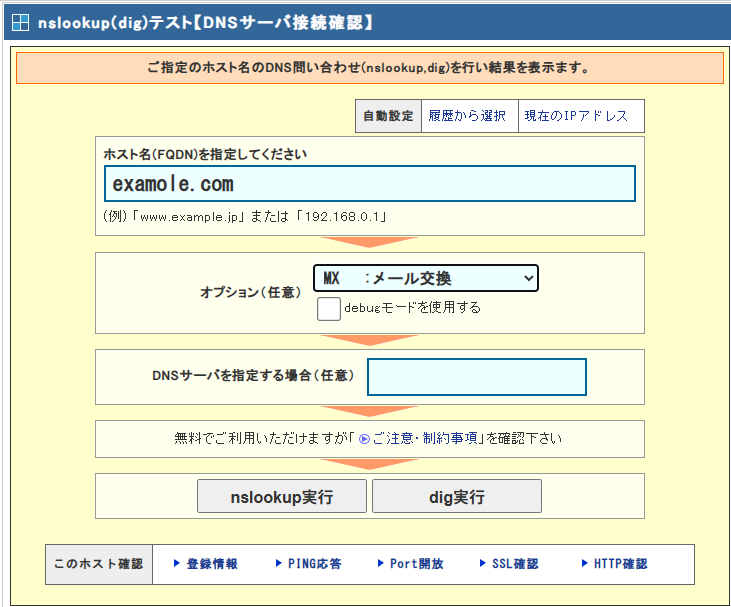731x607 pixels.
Task: Enable the debugモードを使用する checkbox
Action: click(x=329, y=308)
